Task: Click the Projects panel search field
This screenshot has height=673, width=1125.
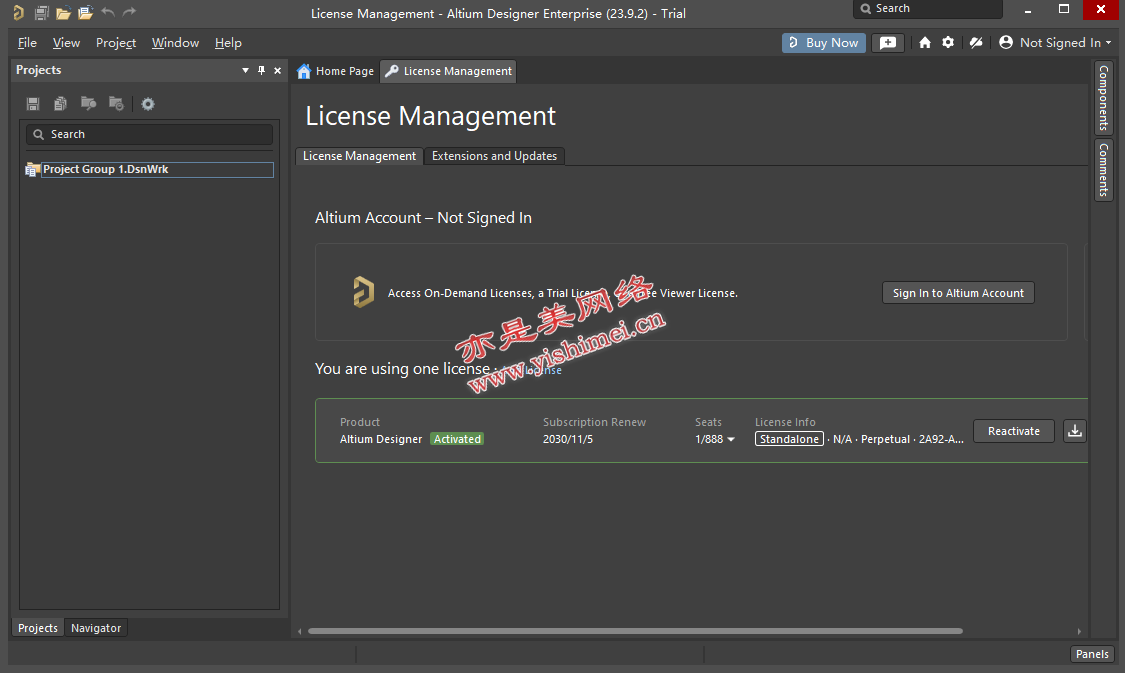Action: coord(149,134)
